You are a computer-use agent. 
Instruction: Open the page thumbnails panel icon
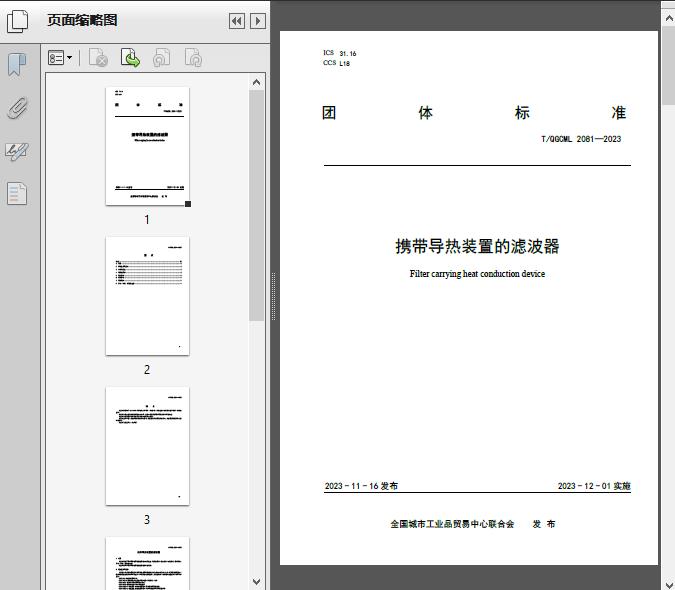(x=18, y=20)
